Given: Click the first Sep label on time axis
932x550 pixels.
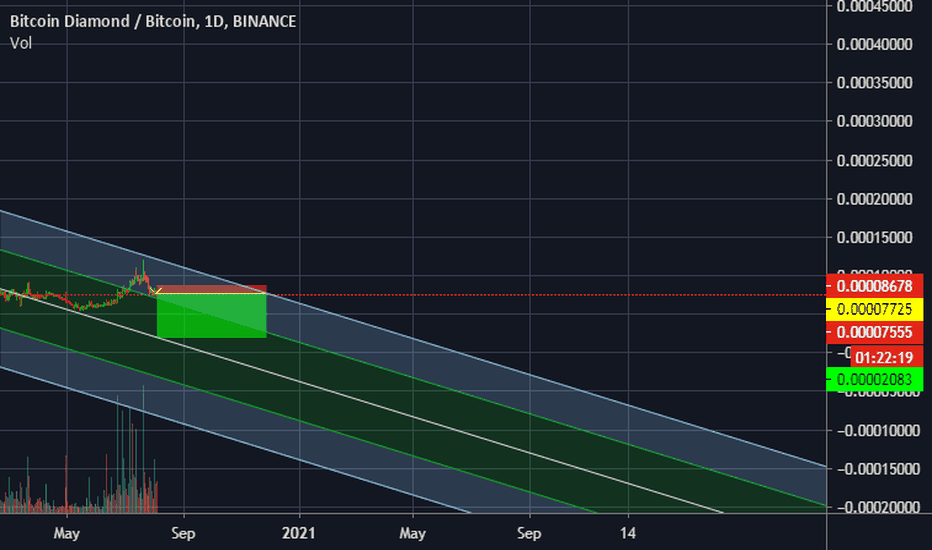Looking at the screenshot, I should (x=183, y=533).
